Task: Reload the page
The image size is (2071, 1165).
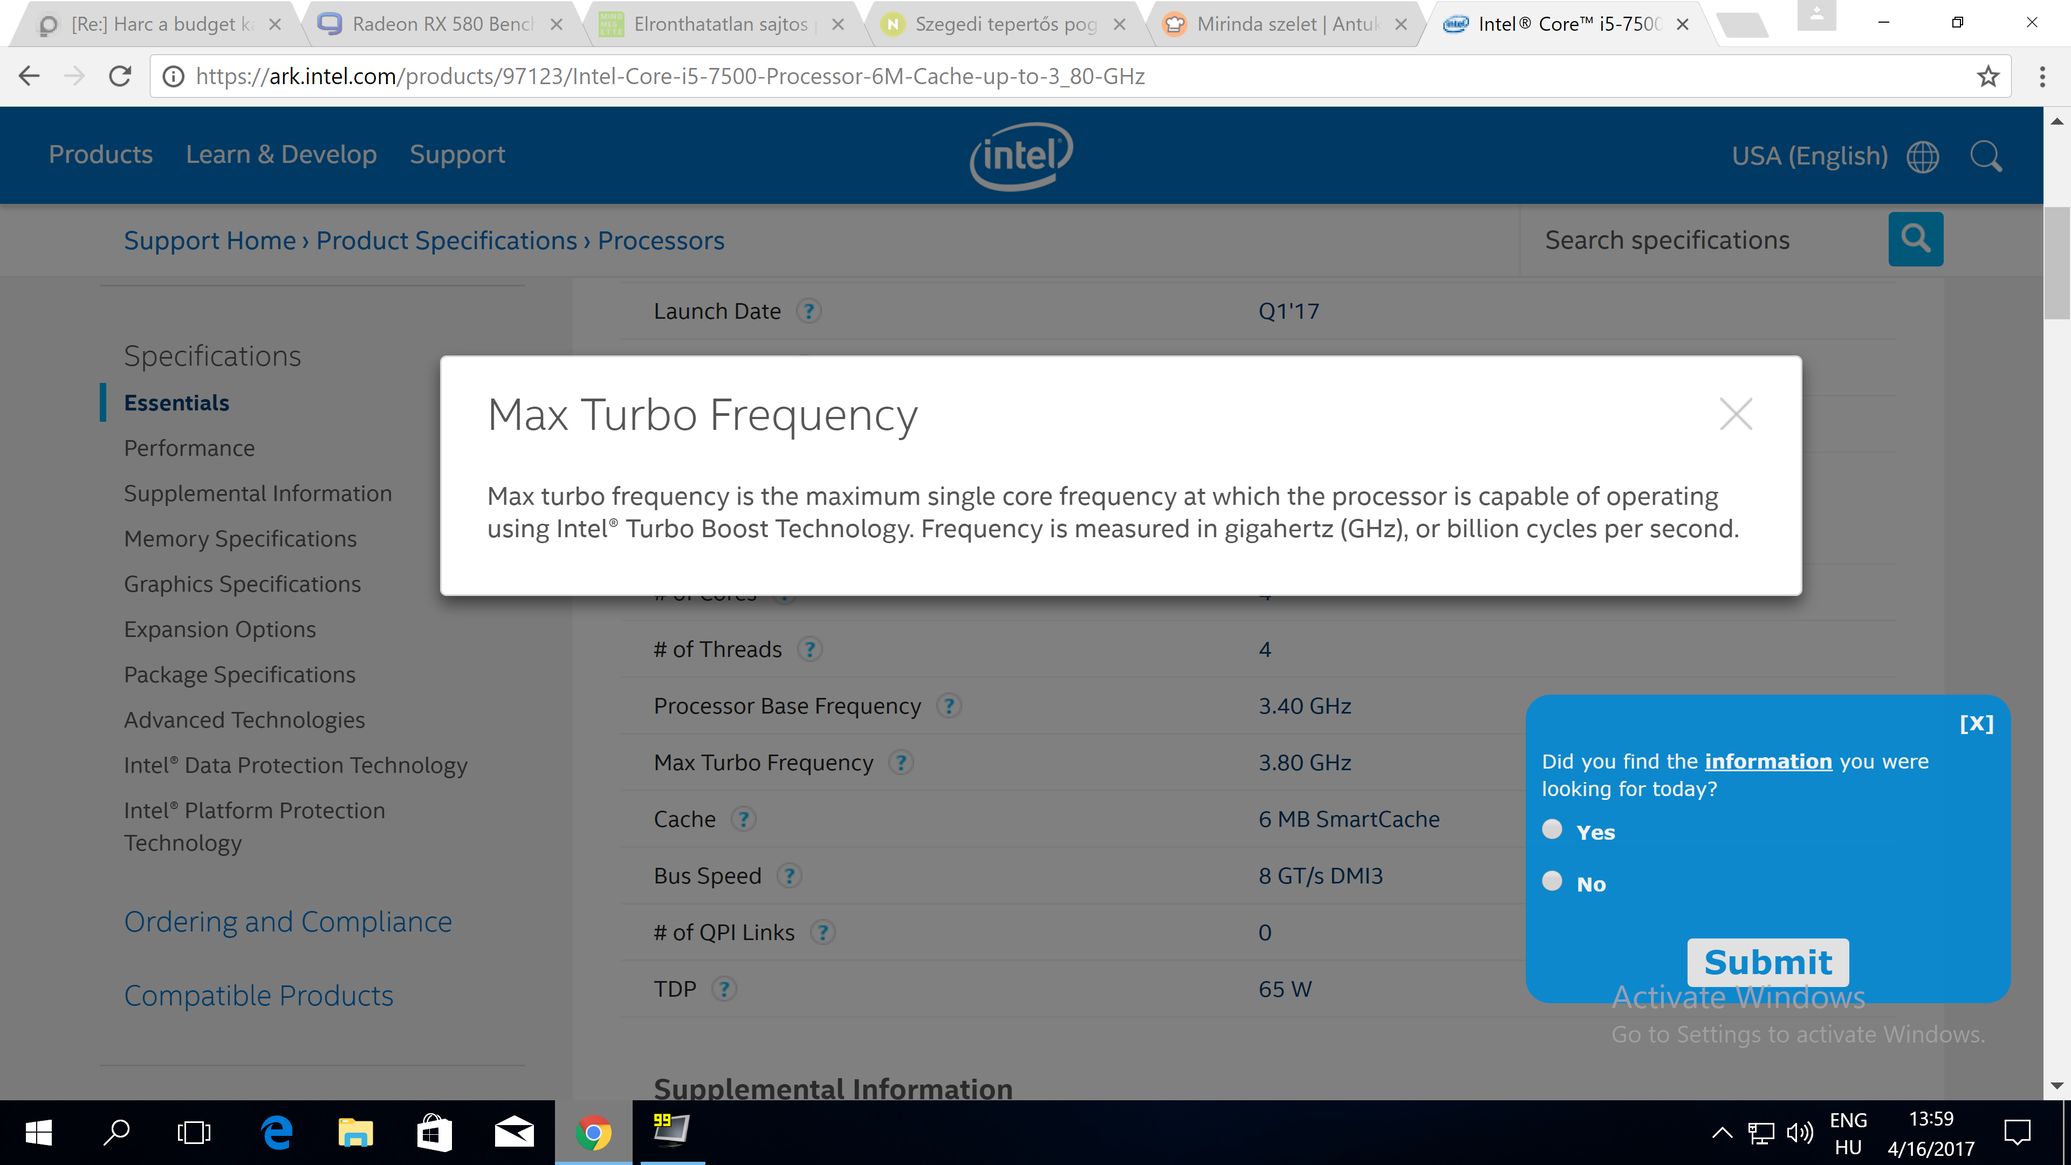Action: pos(120,76)
